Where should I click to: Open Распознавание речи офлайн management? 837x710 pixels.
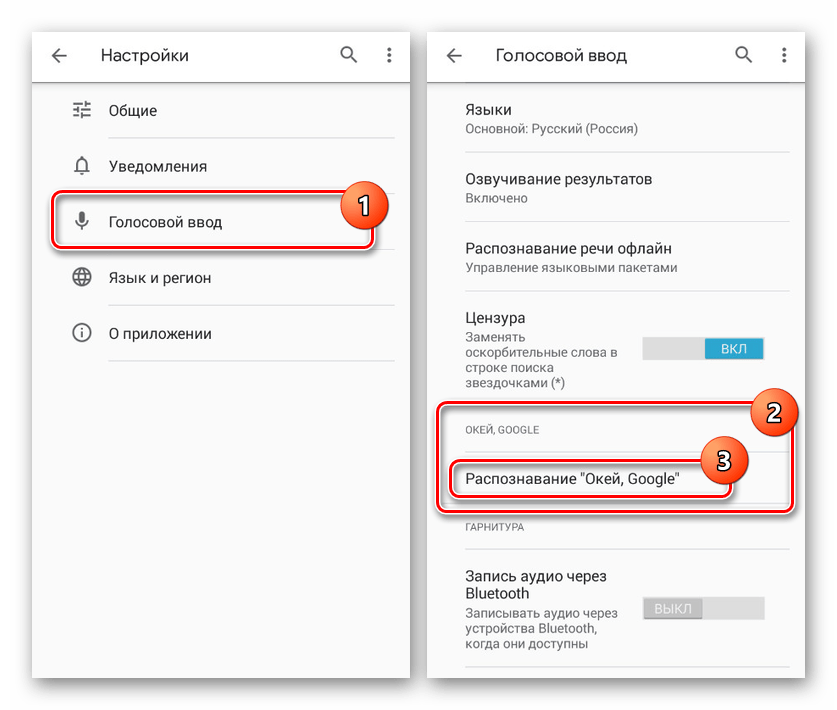(x=616, y=257)
